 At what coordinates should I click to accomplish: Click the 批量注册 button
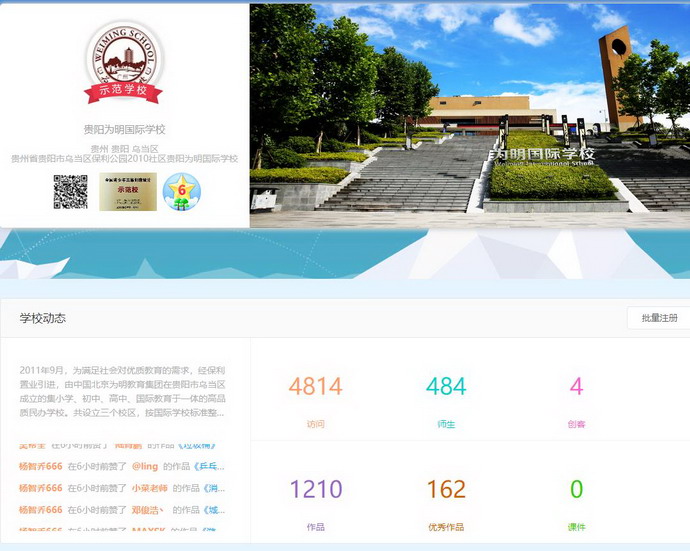pyautogui.click(x=659, y=318)
